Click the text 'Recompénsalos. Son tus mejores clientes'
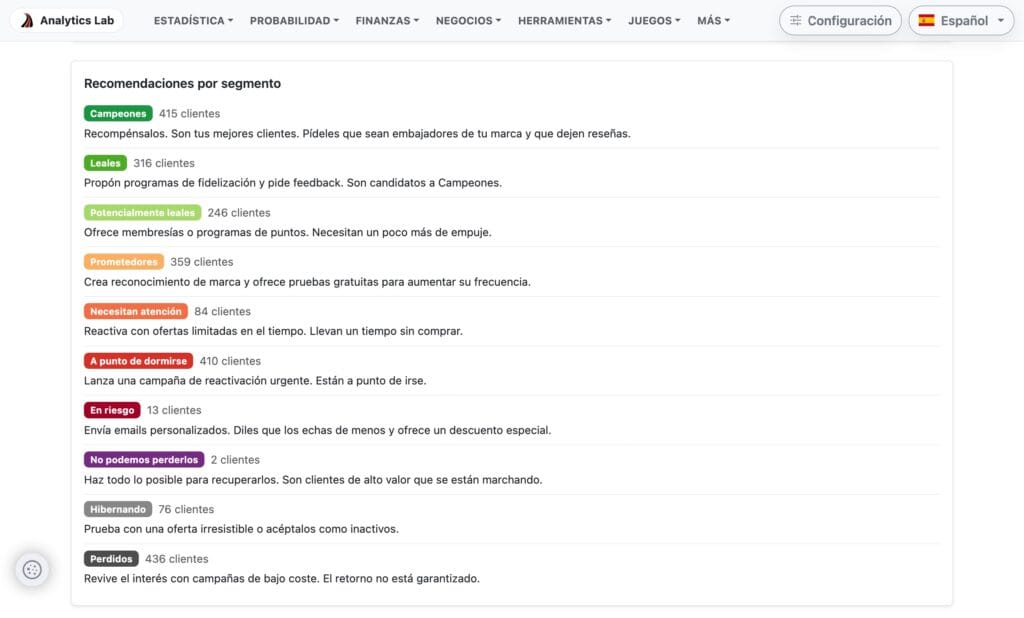This screenshot has height=618, width=1024. tap(191, 134)
